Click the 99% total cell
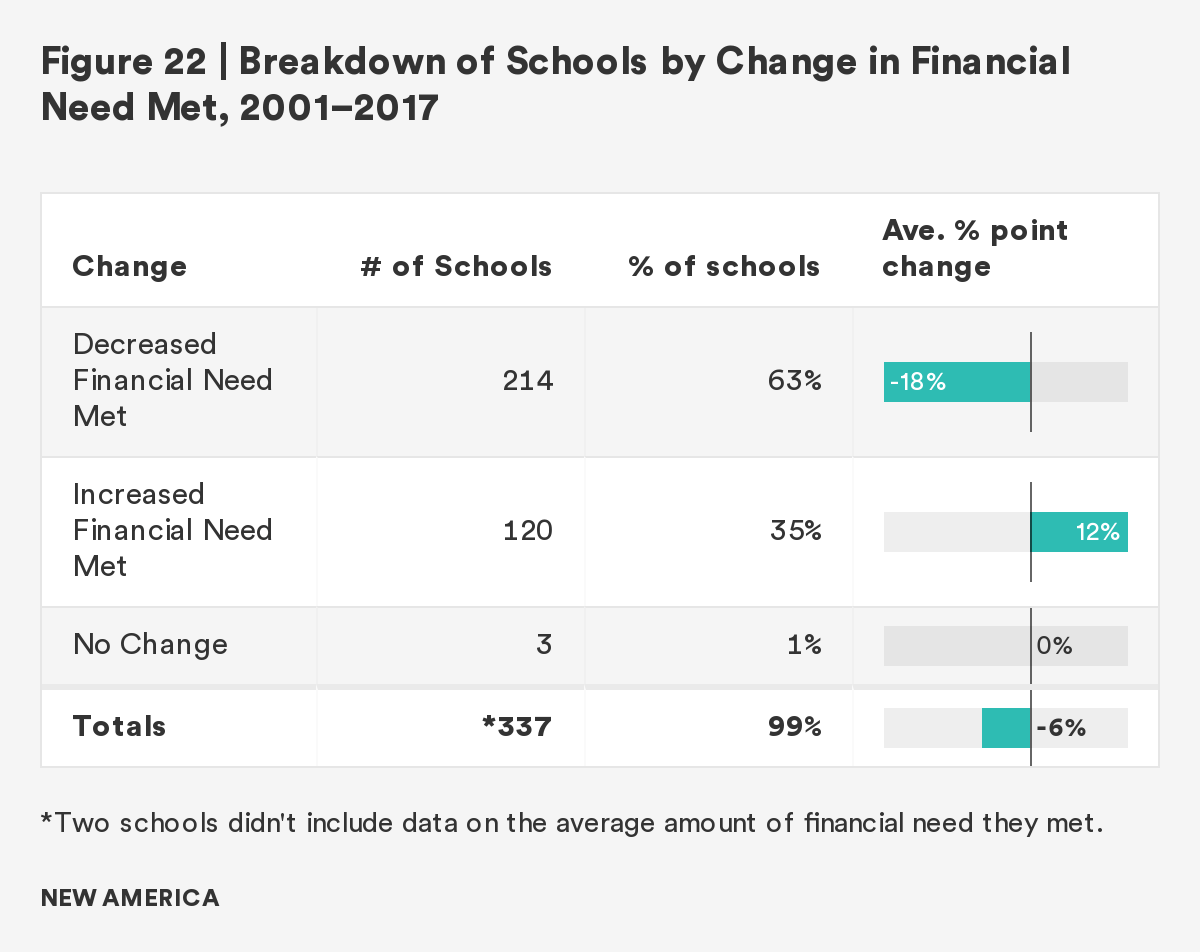 coord(796,726)
